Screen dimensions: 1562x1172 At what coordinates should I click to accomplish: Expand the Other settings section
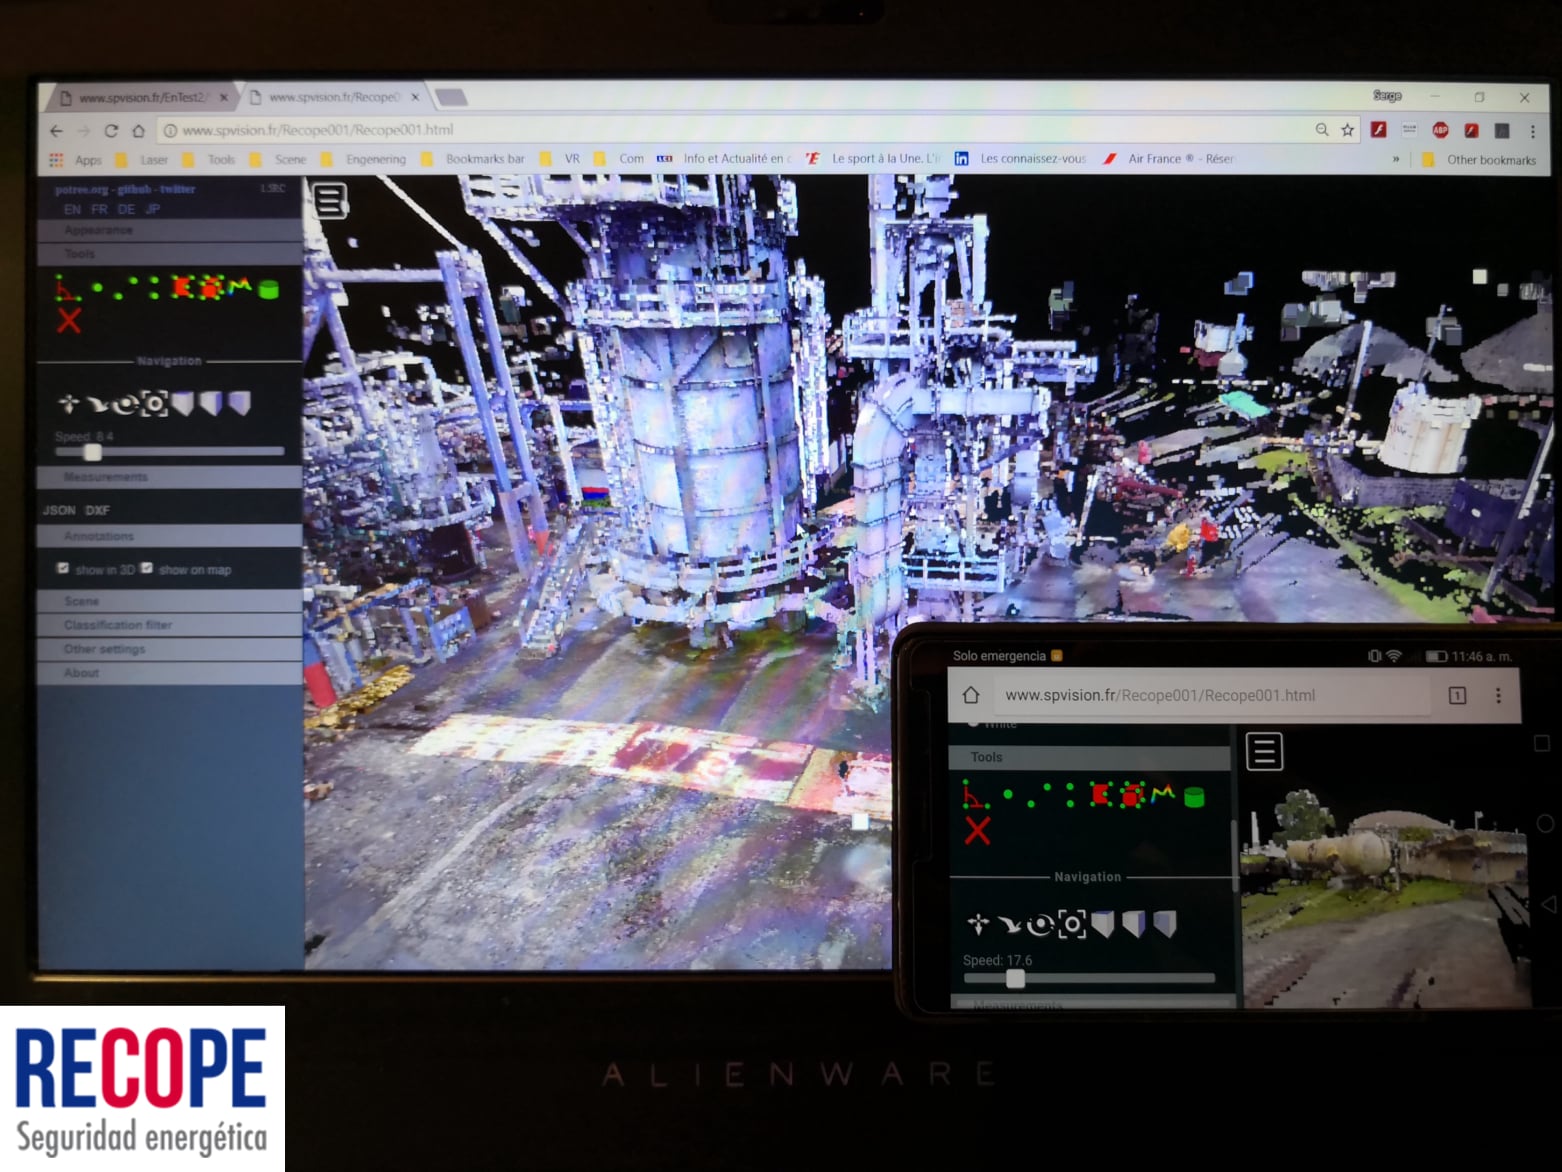coord(104,649)
